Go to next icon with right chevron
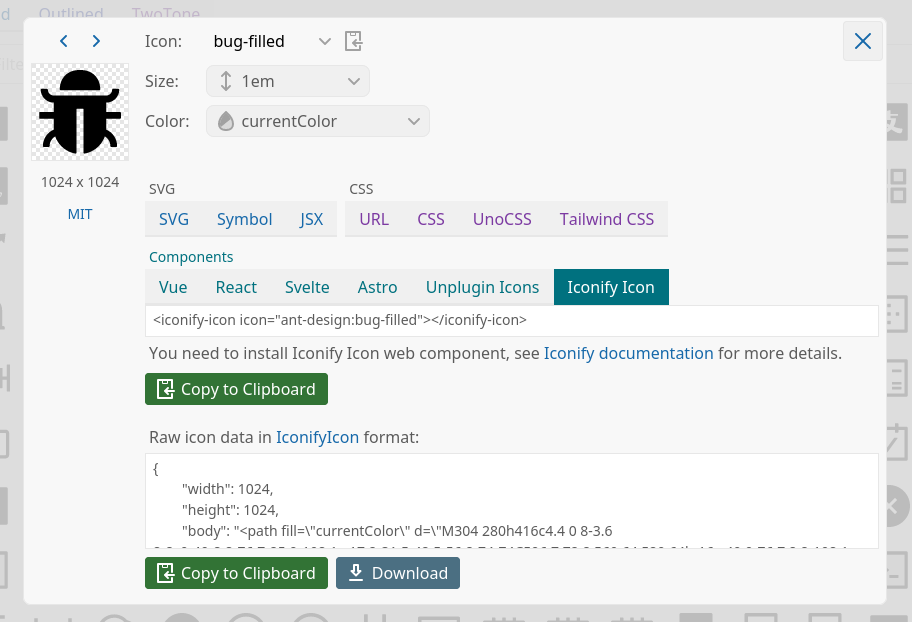 [x=96, y=41]
